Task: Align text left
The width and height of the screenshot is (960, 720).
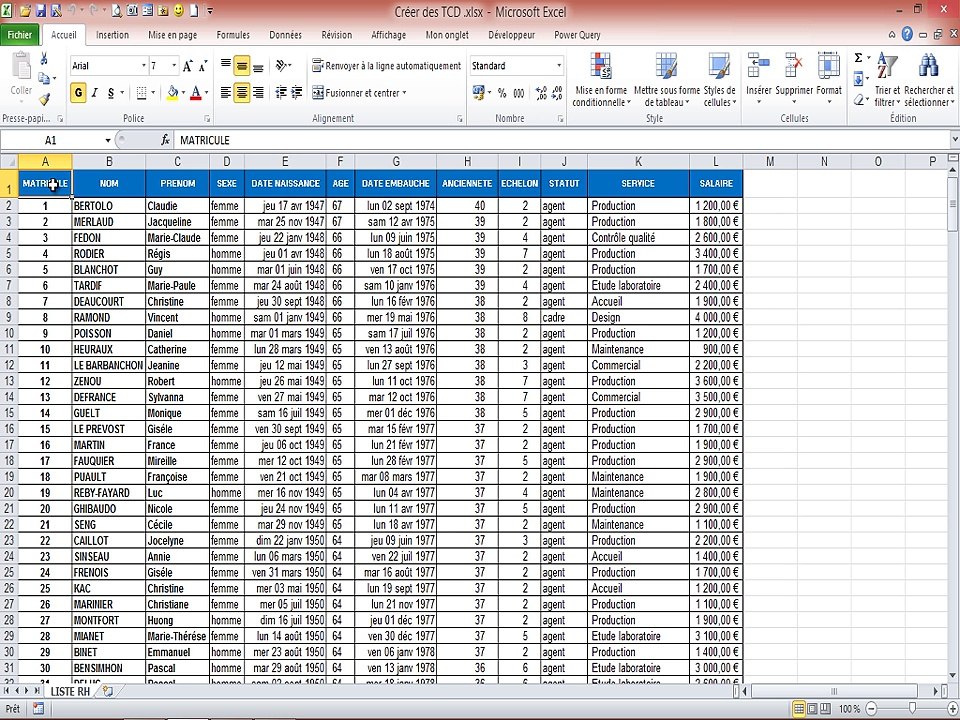Action: pos(226,93)
